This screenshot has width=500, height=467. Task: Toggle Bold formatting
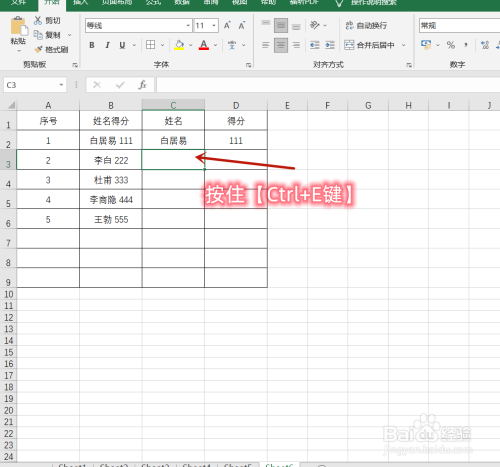pos(92,45)
